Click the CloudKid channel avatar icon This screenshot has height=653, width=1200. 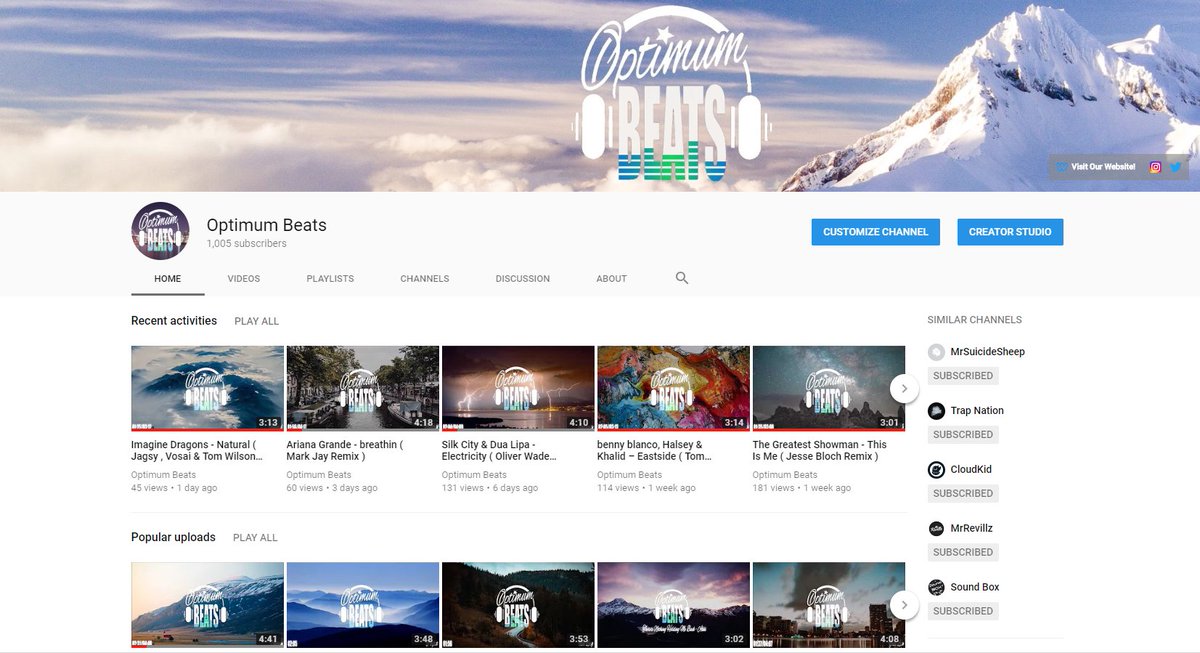[x=936, y=470]
